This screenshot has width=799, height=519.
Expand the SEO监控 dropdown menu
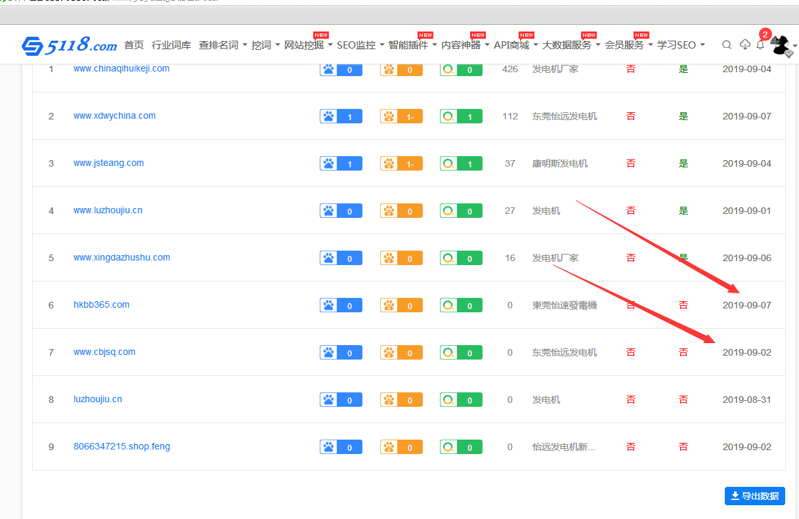(359, 45)
